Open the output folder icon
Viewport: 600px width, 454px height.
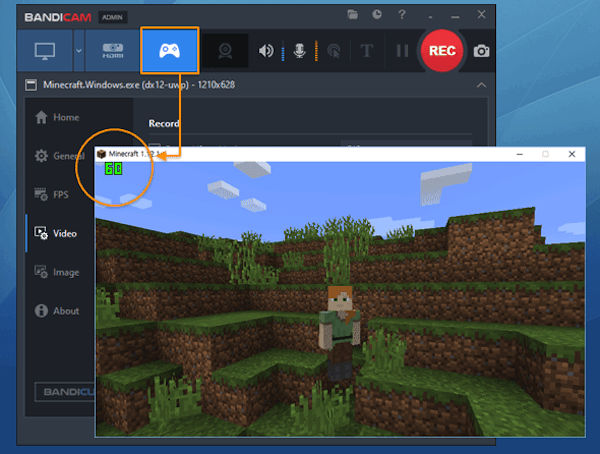(x=352, y=15)
